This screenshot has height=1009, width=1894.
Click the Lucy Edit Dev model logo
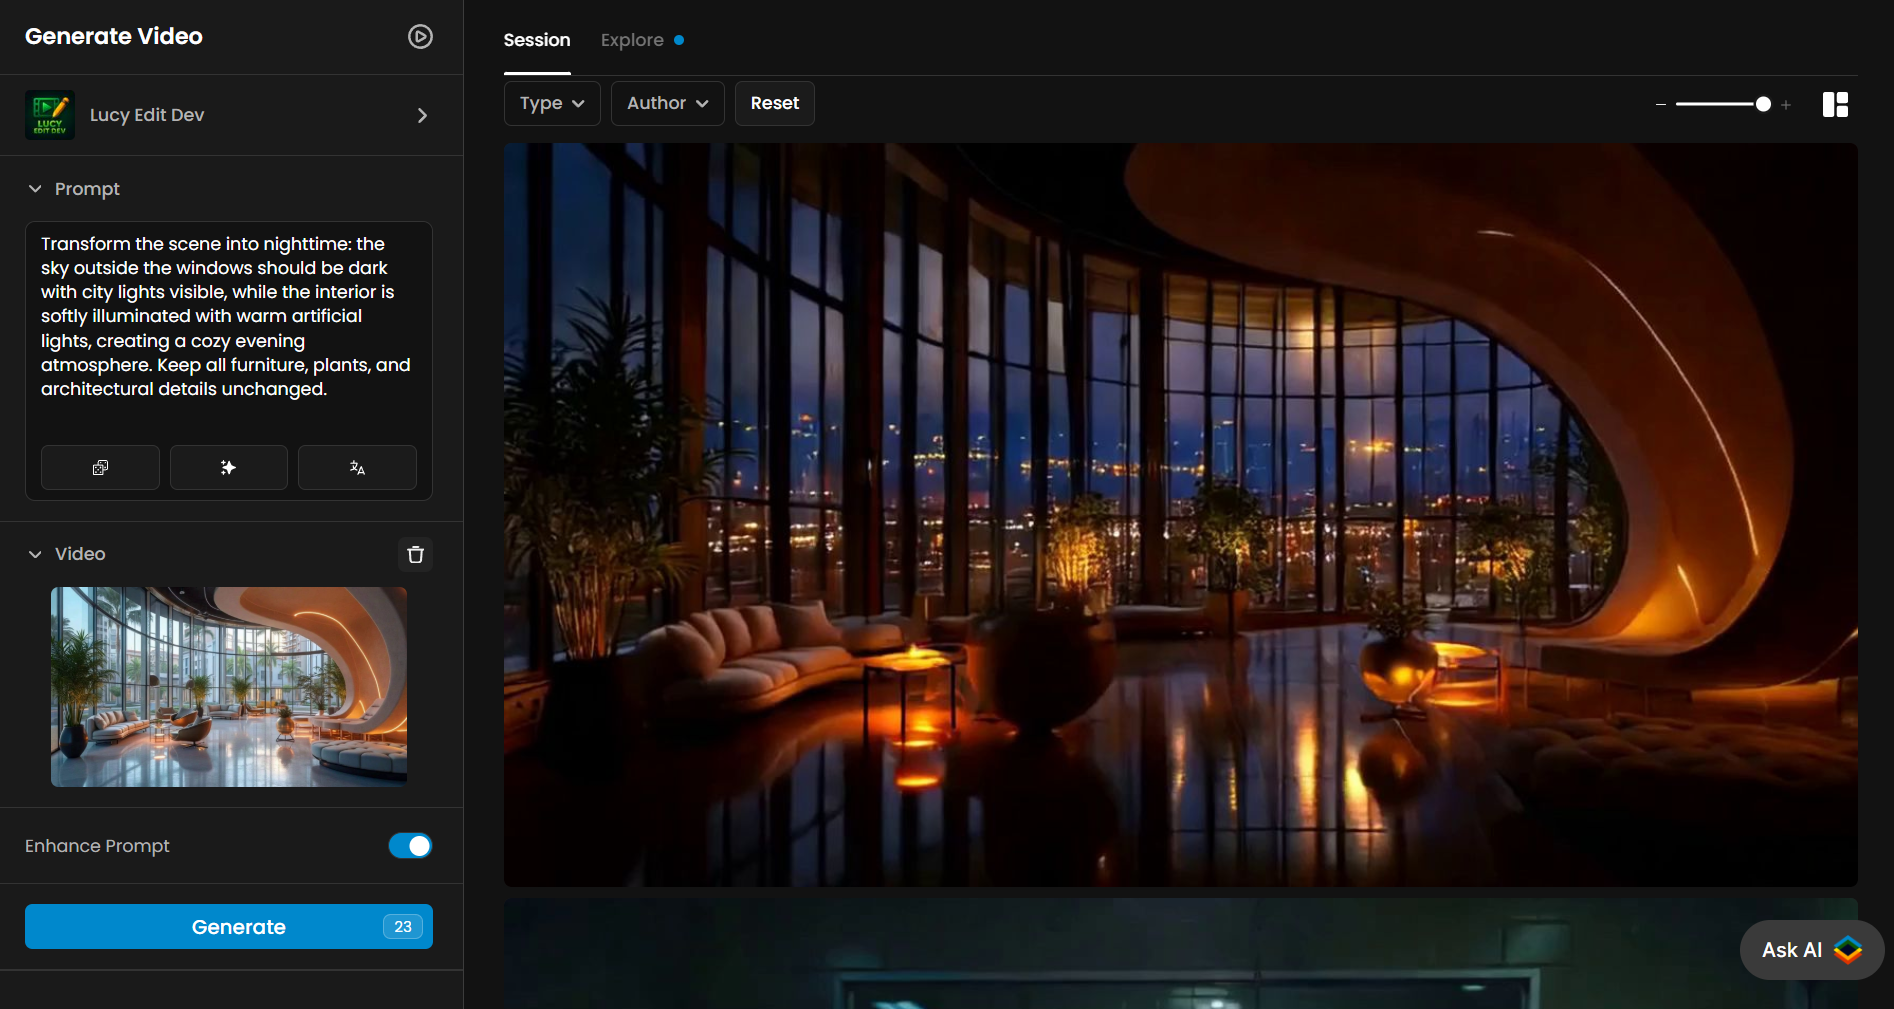(x=50, y=115)
